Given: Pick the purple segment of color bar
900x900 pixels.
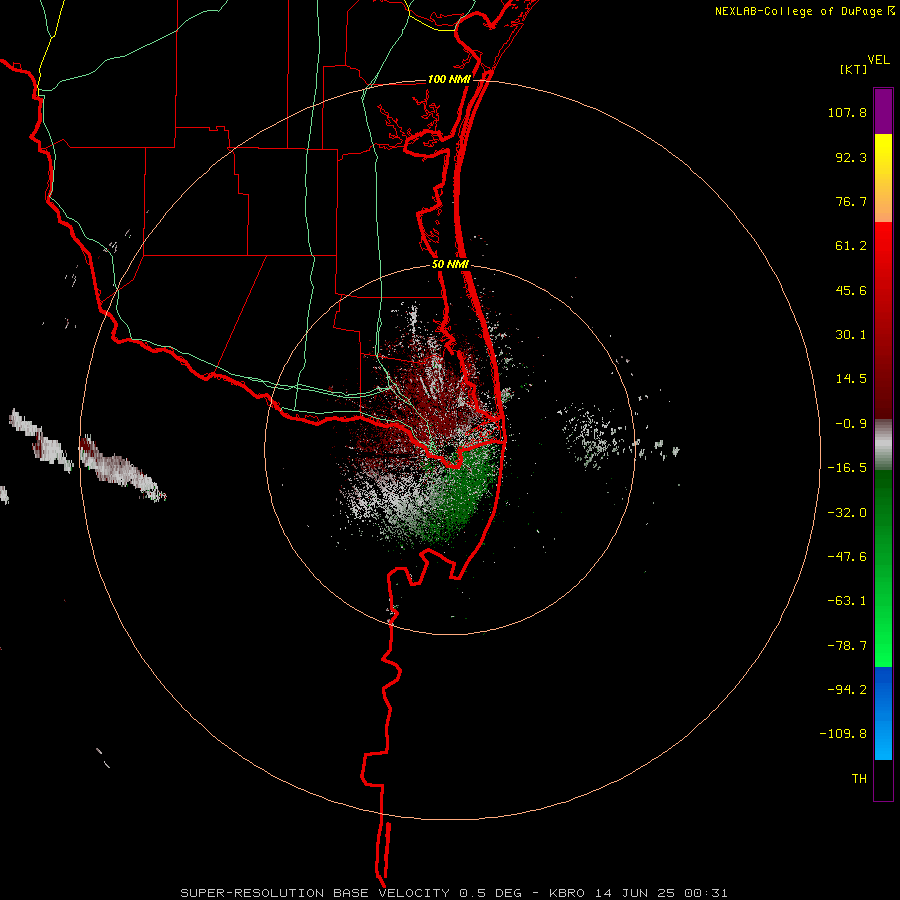Looking at the screenshot, I should [883, 111].
